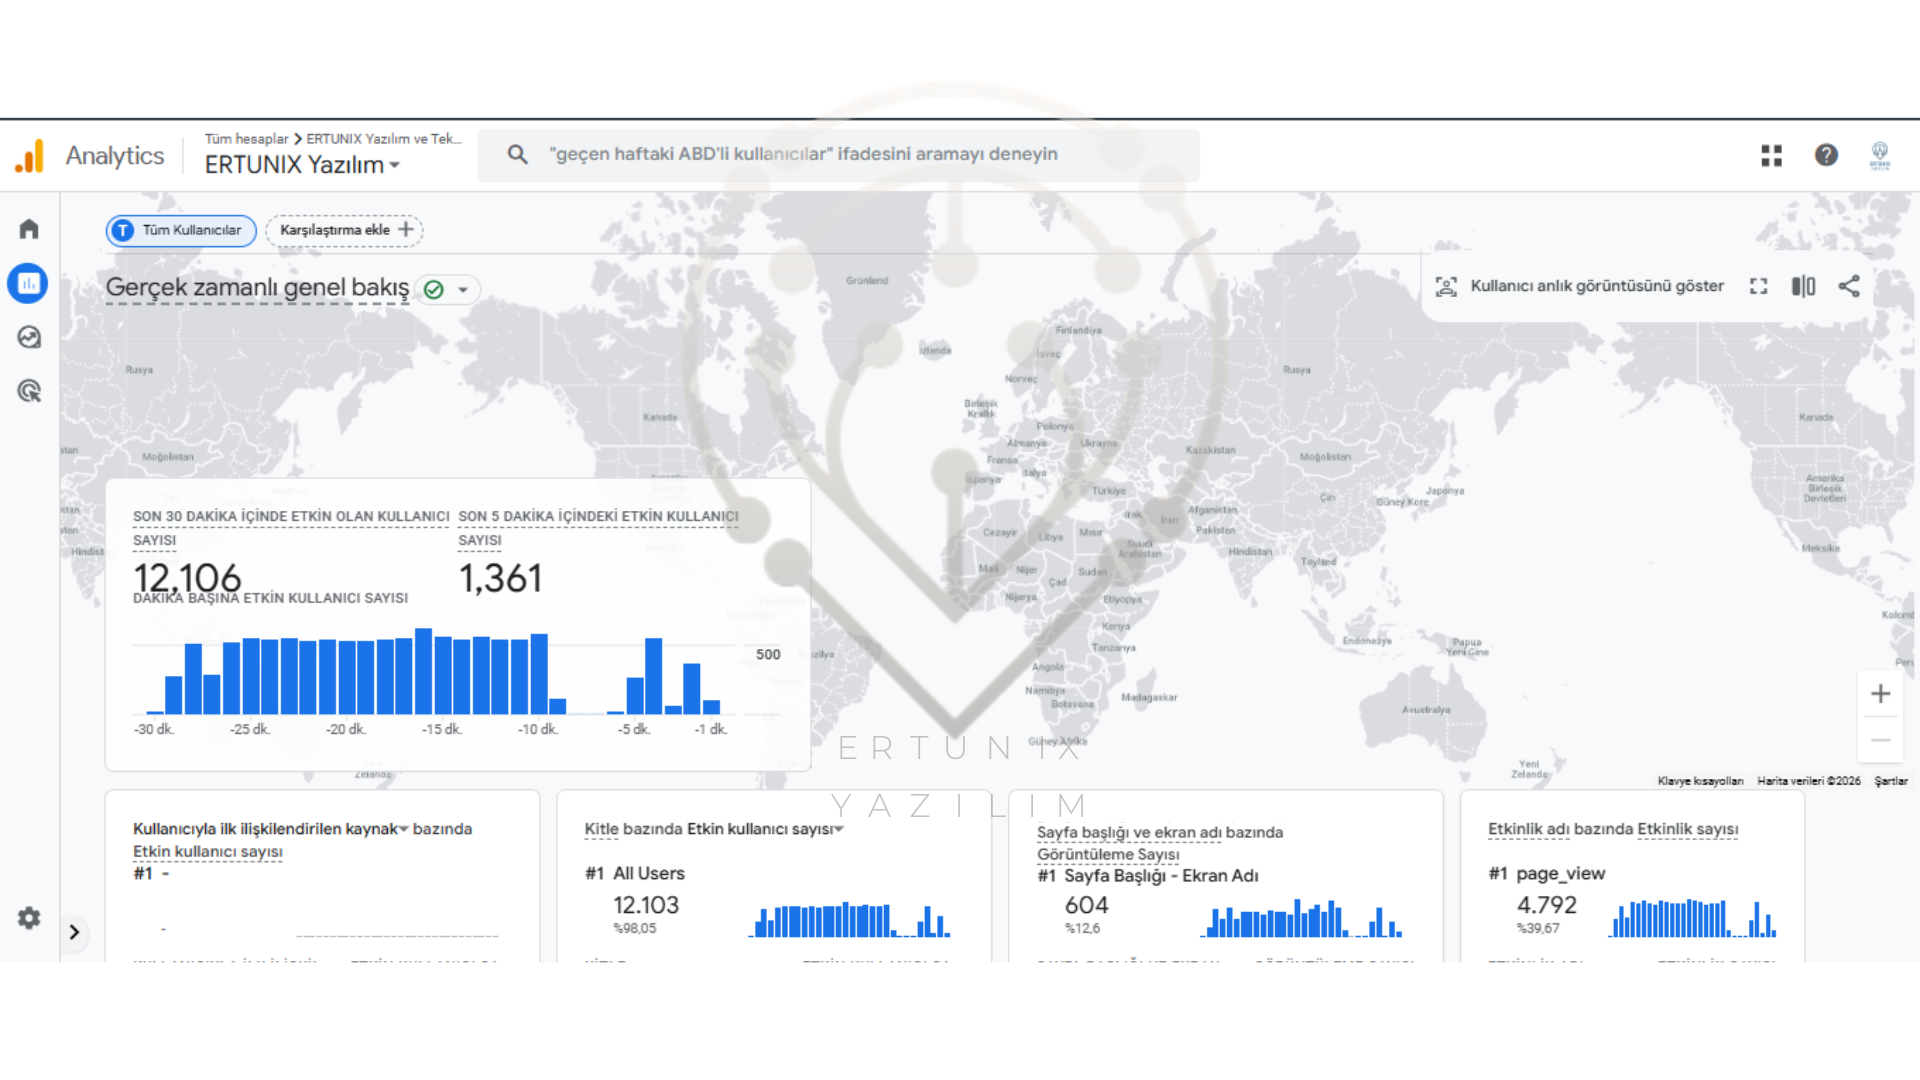
Task: Open the report status check dropdown
Action: pyautogui.click(x=447, y=289)
